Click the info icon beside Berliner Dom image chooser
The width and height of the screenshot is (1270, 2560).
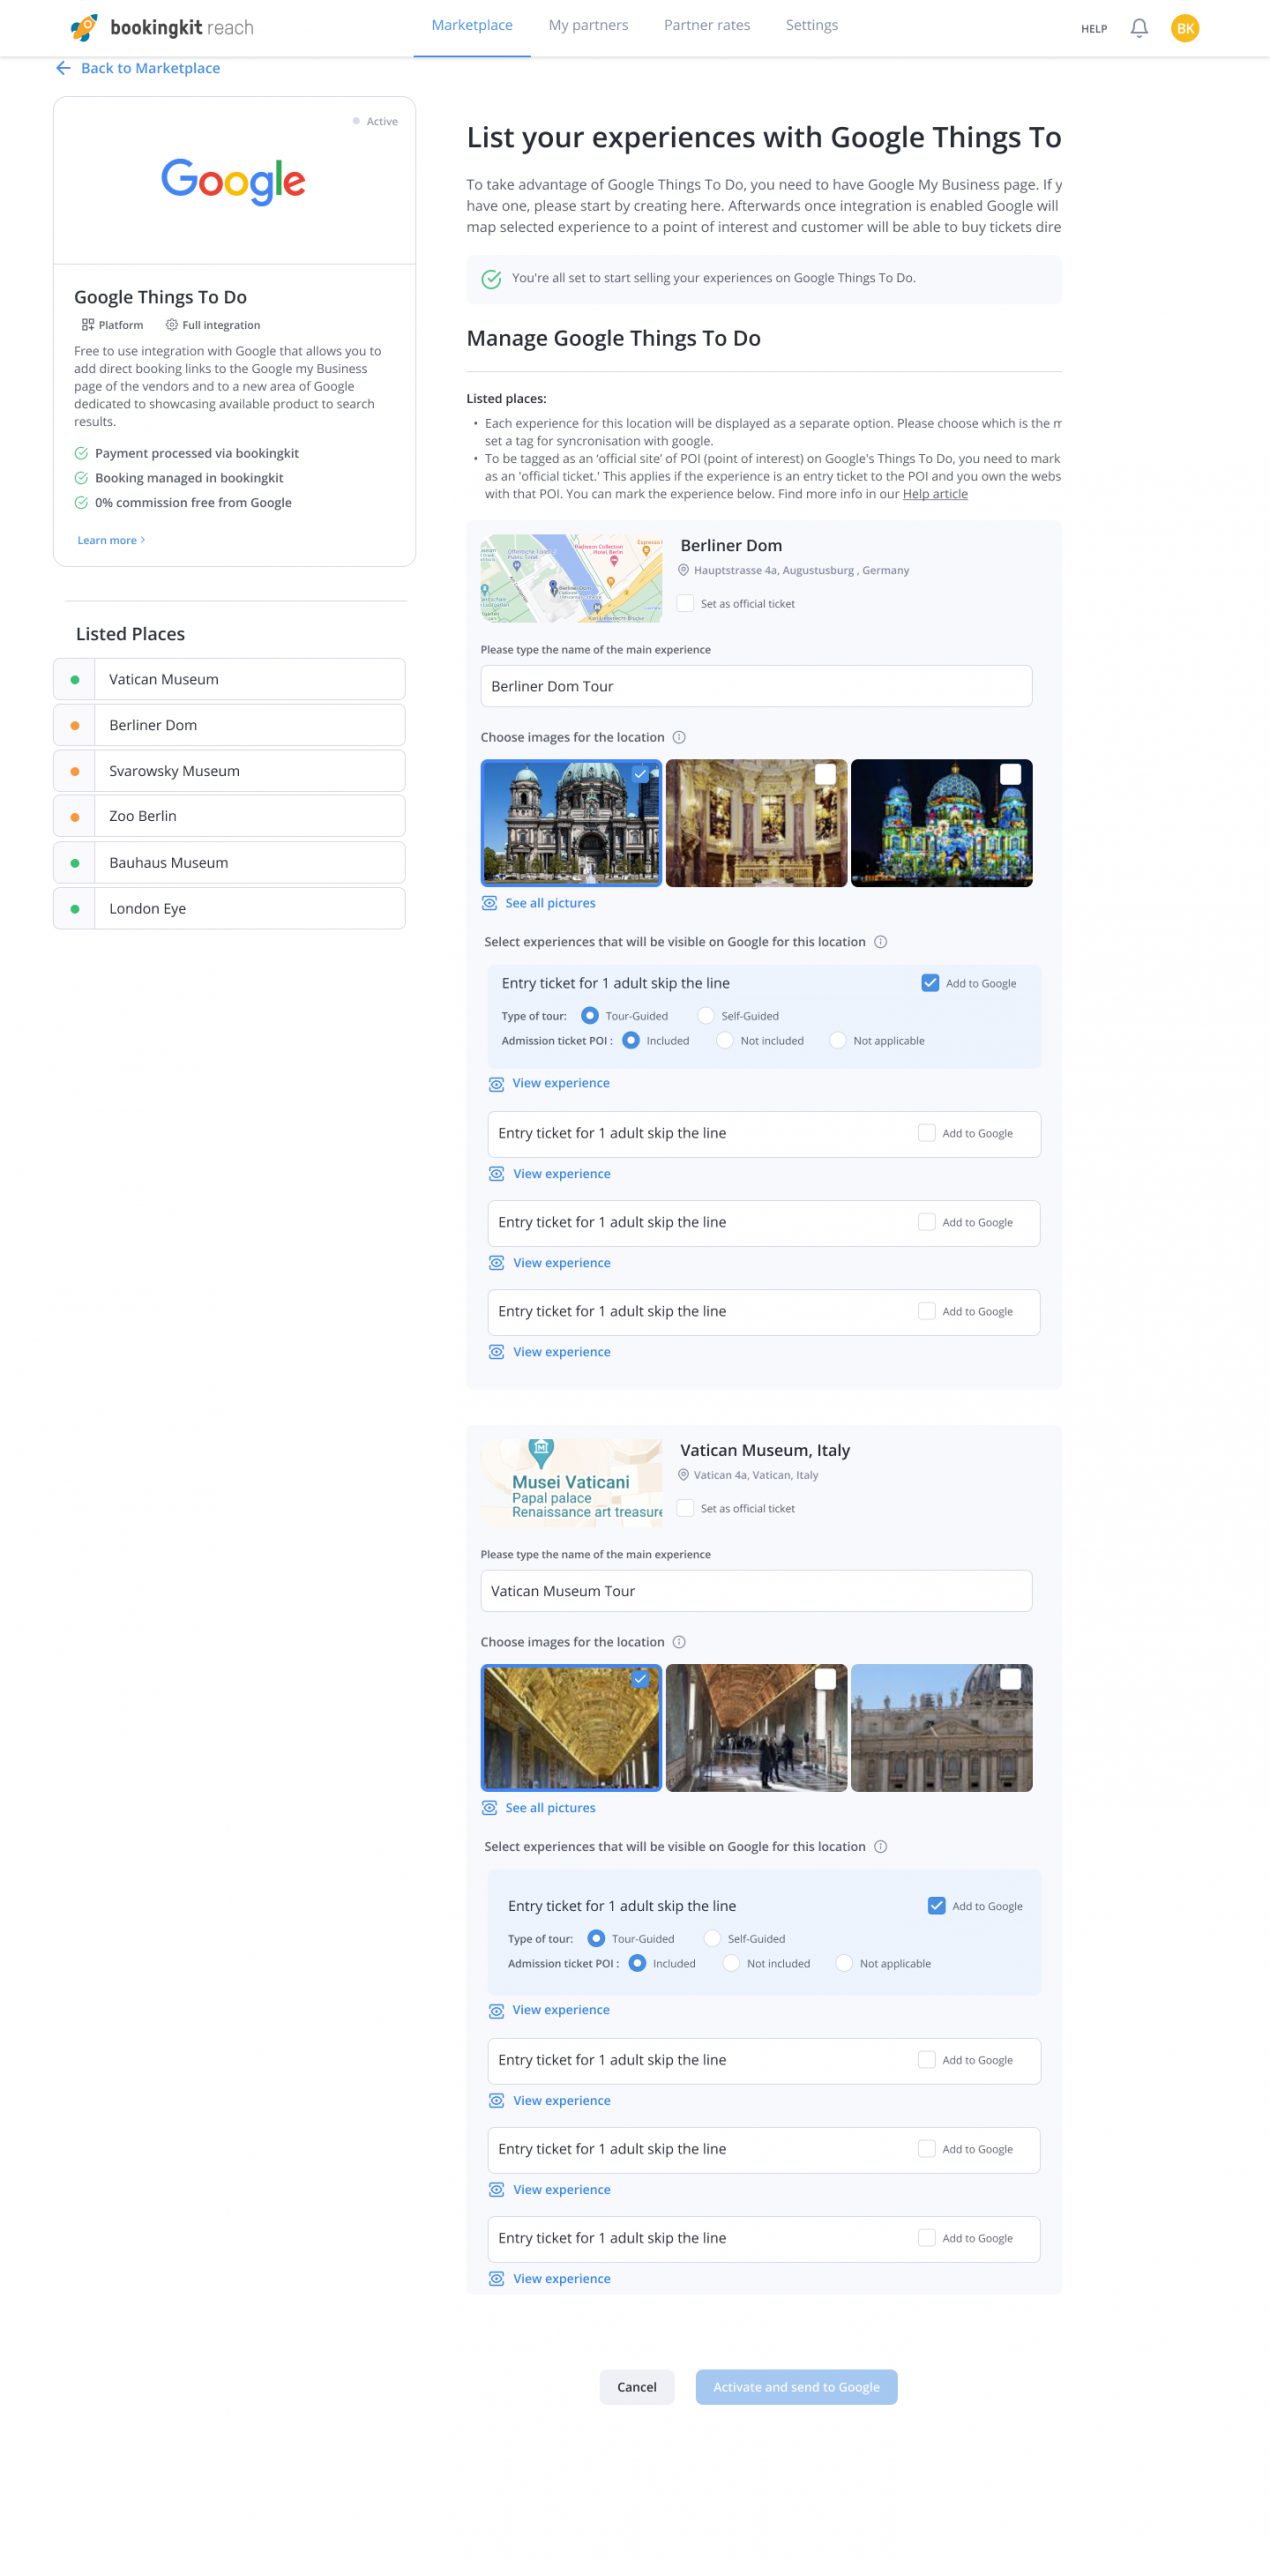(x=679, y=737)
